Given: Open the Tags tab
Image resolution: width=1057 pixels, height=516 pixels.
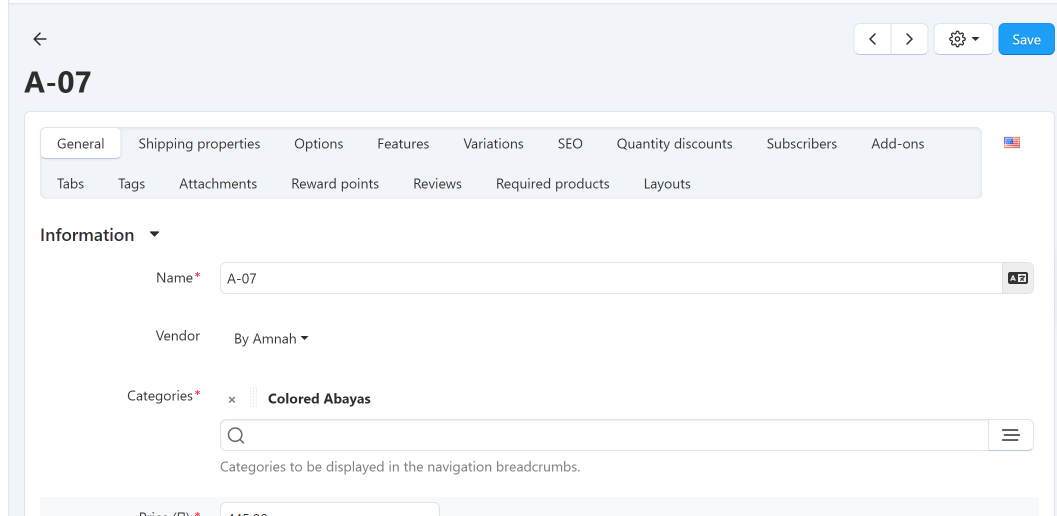Looking at the screenshot, I should (x=131, y=183).
